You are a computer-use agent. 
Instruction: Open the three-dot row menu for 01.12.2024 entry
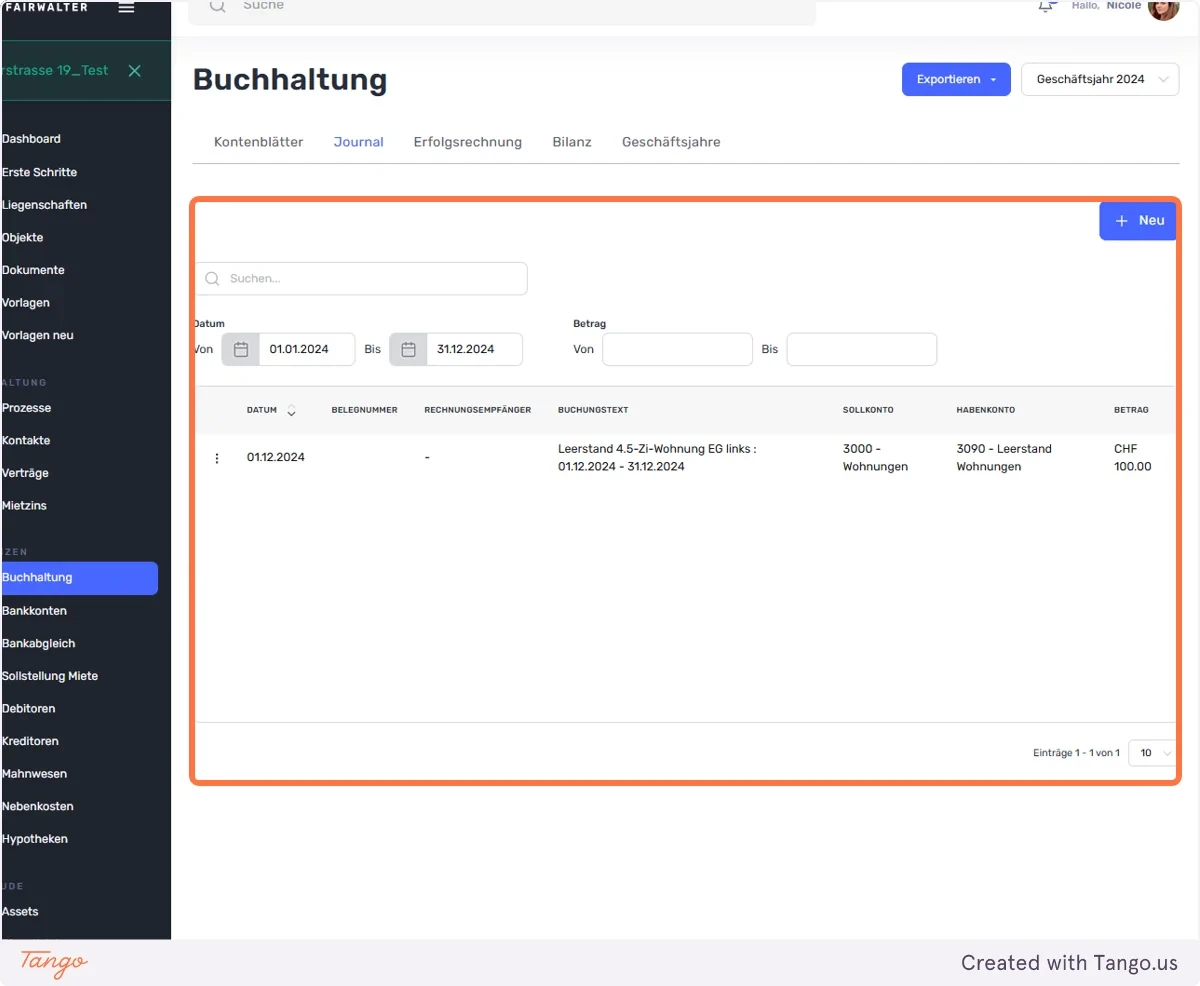tap(217, 458)
